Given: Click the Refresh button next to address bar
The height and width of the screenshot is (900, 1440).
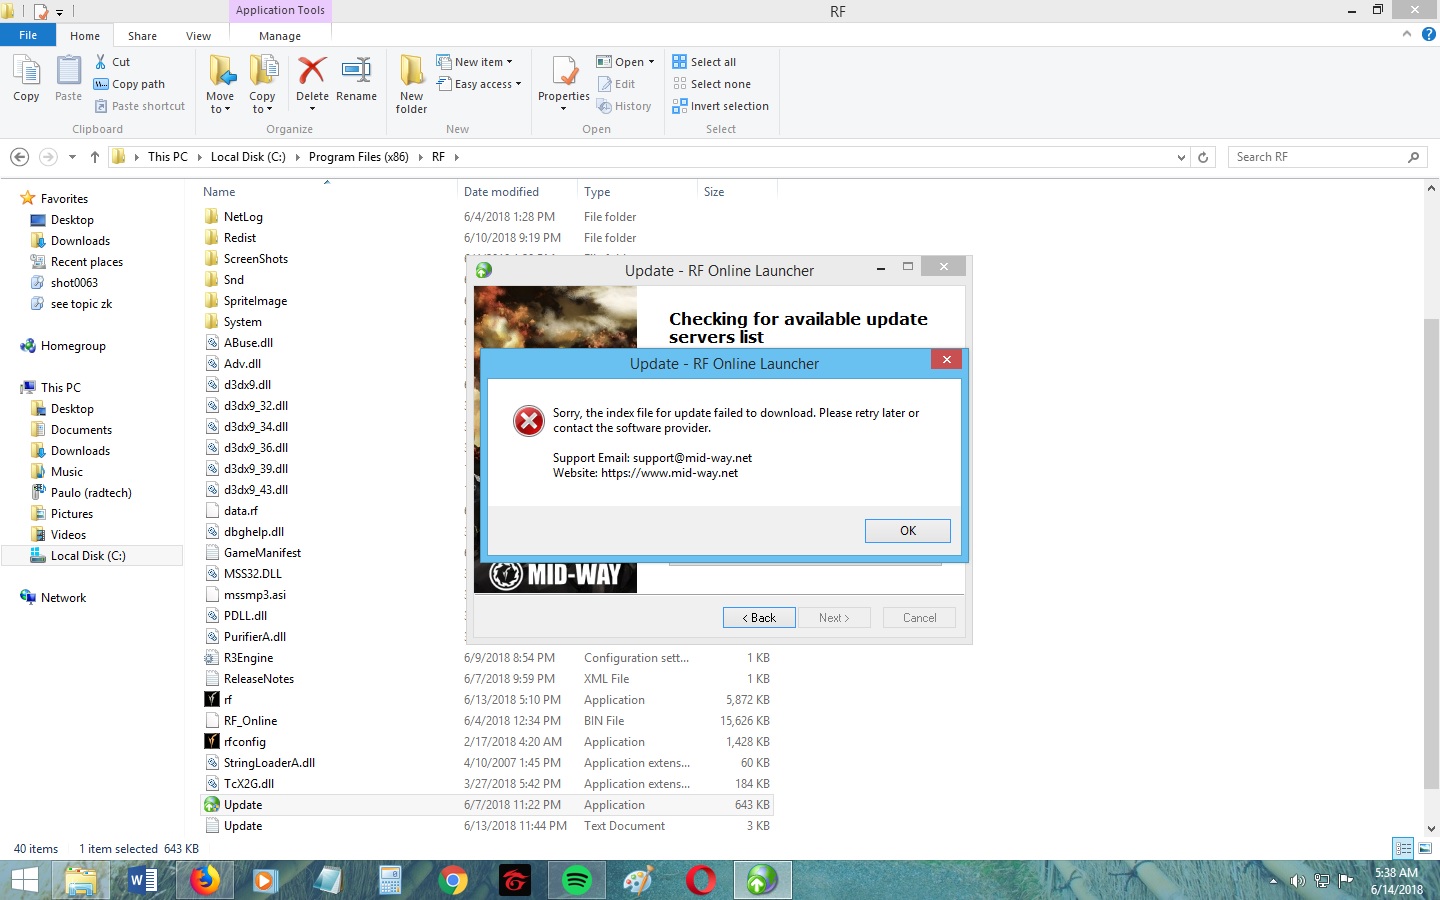Looking at the screenshot, I should pos(1203,157).
